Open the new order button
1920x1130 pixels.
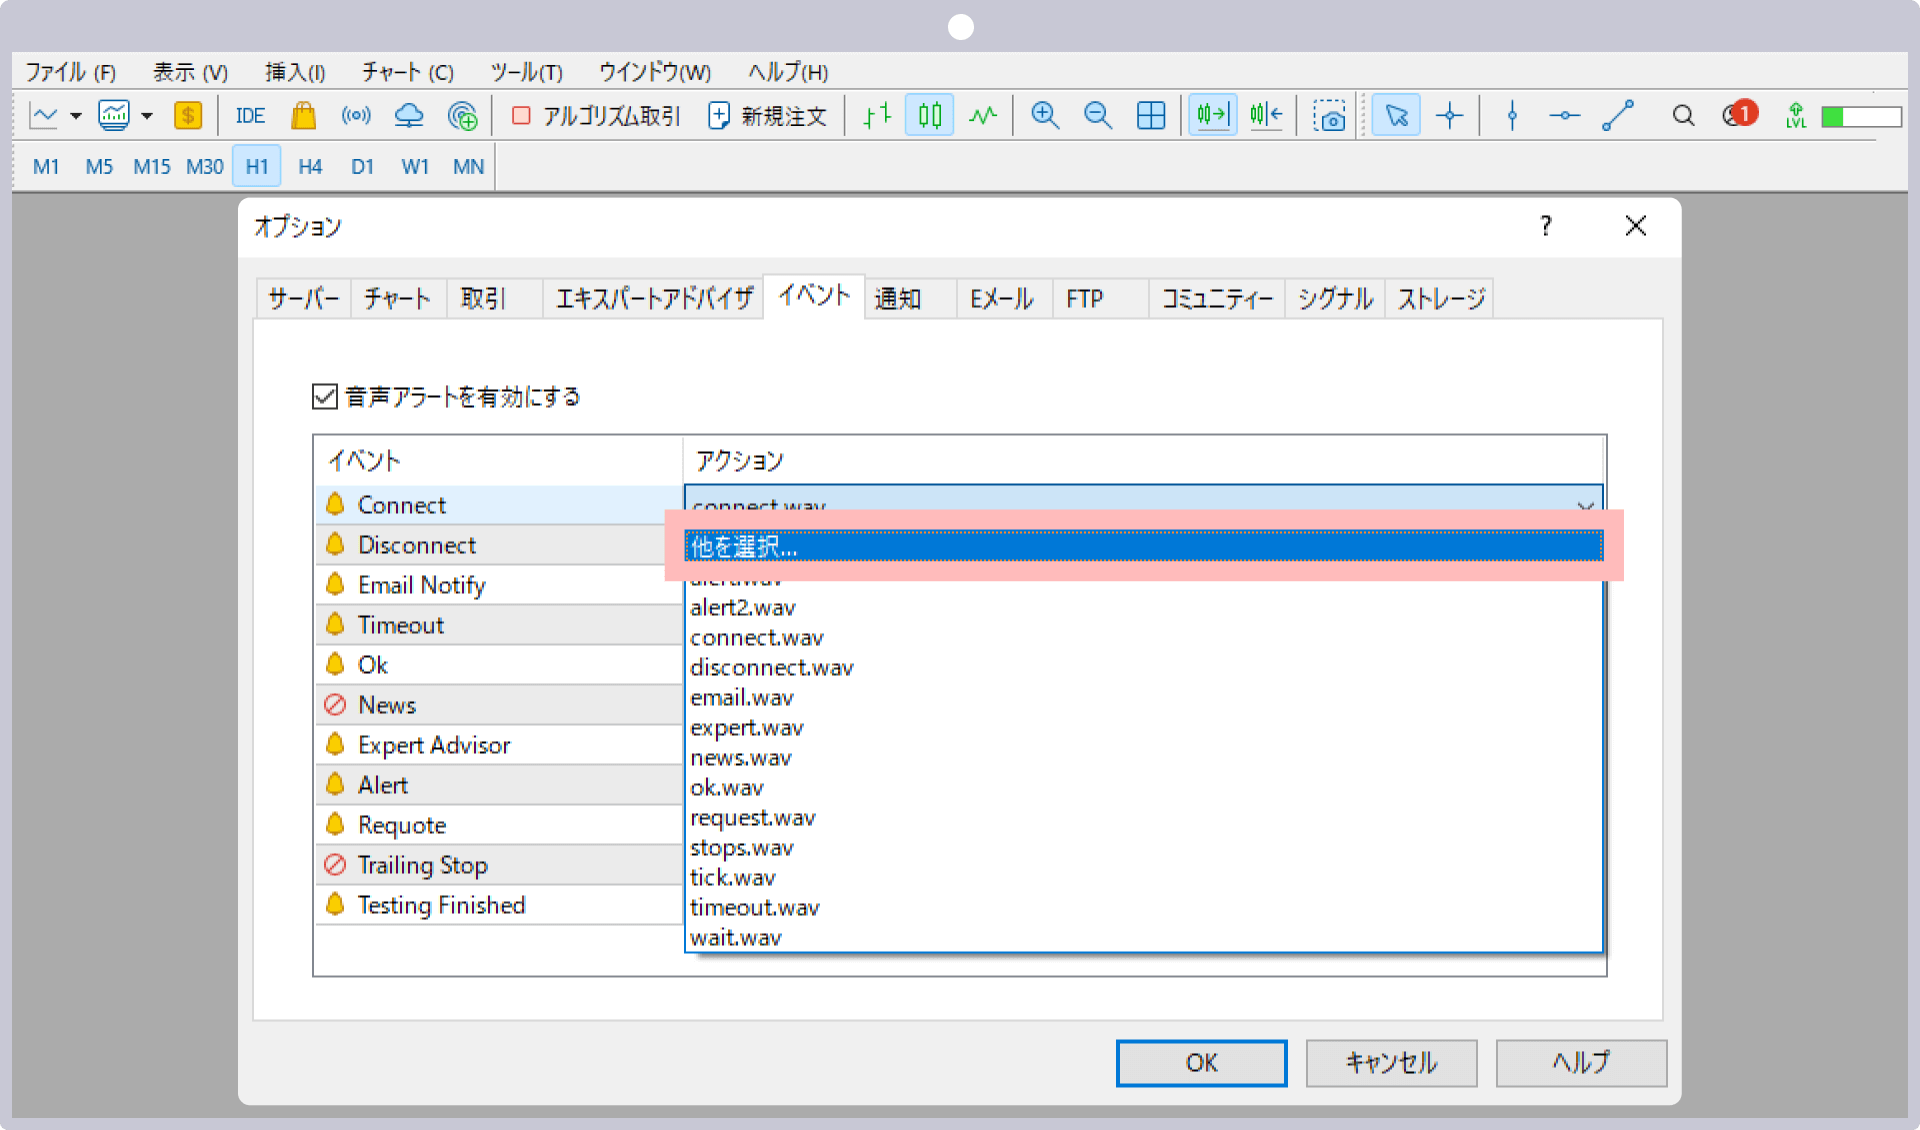click(767, 116)
